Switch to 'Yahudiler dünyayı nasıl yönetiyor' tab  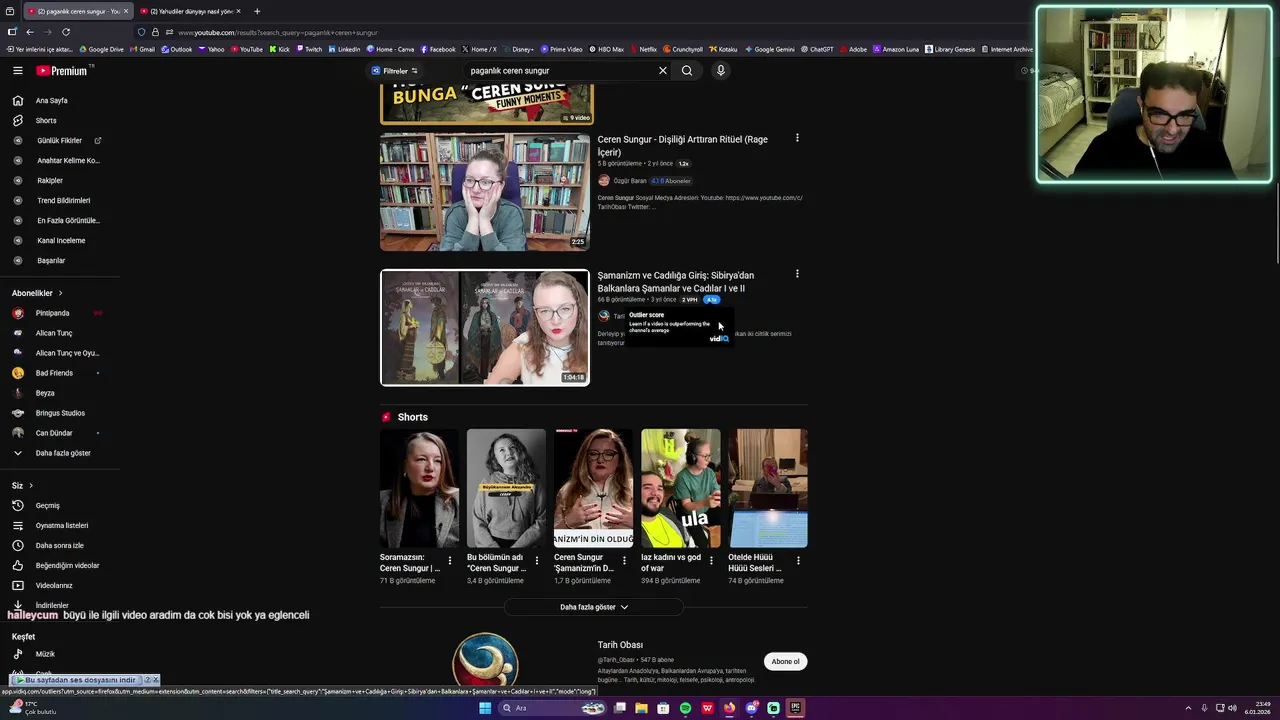(190, 11)
